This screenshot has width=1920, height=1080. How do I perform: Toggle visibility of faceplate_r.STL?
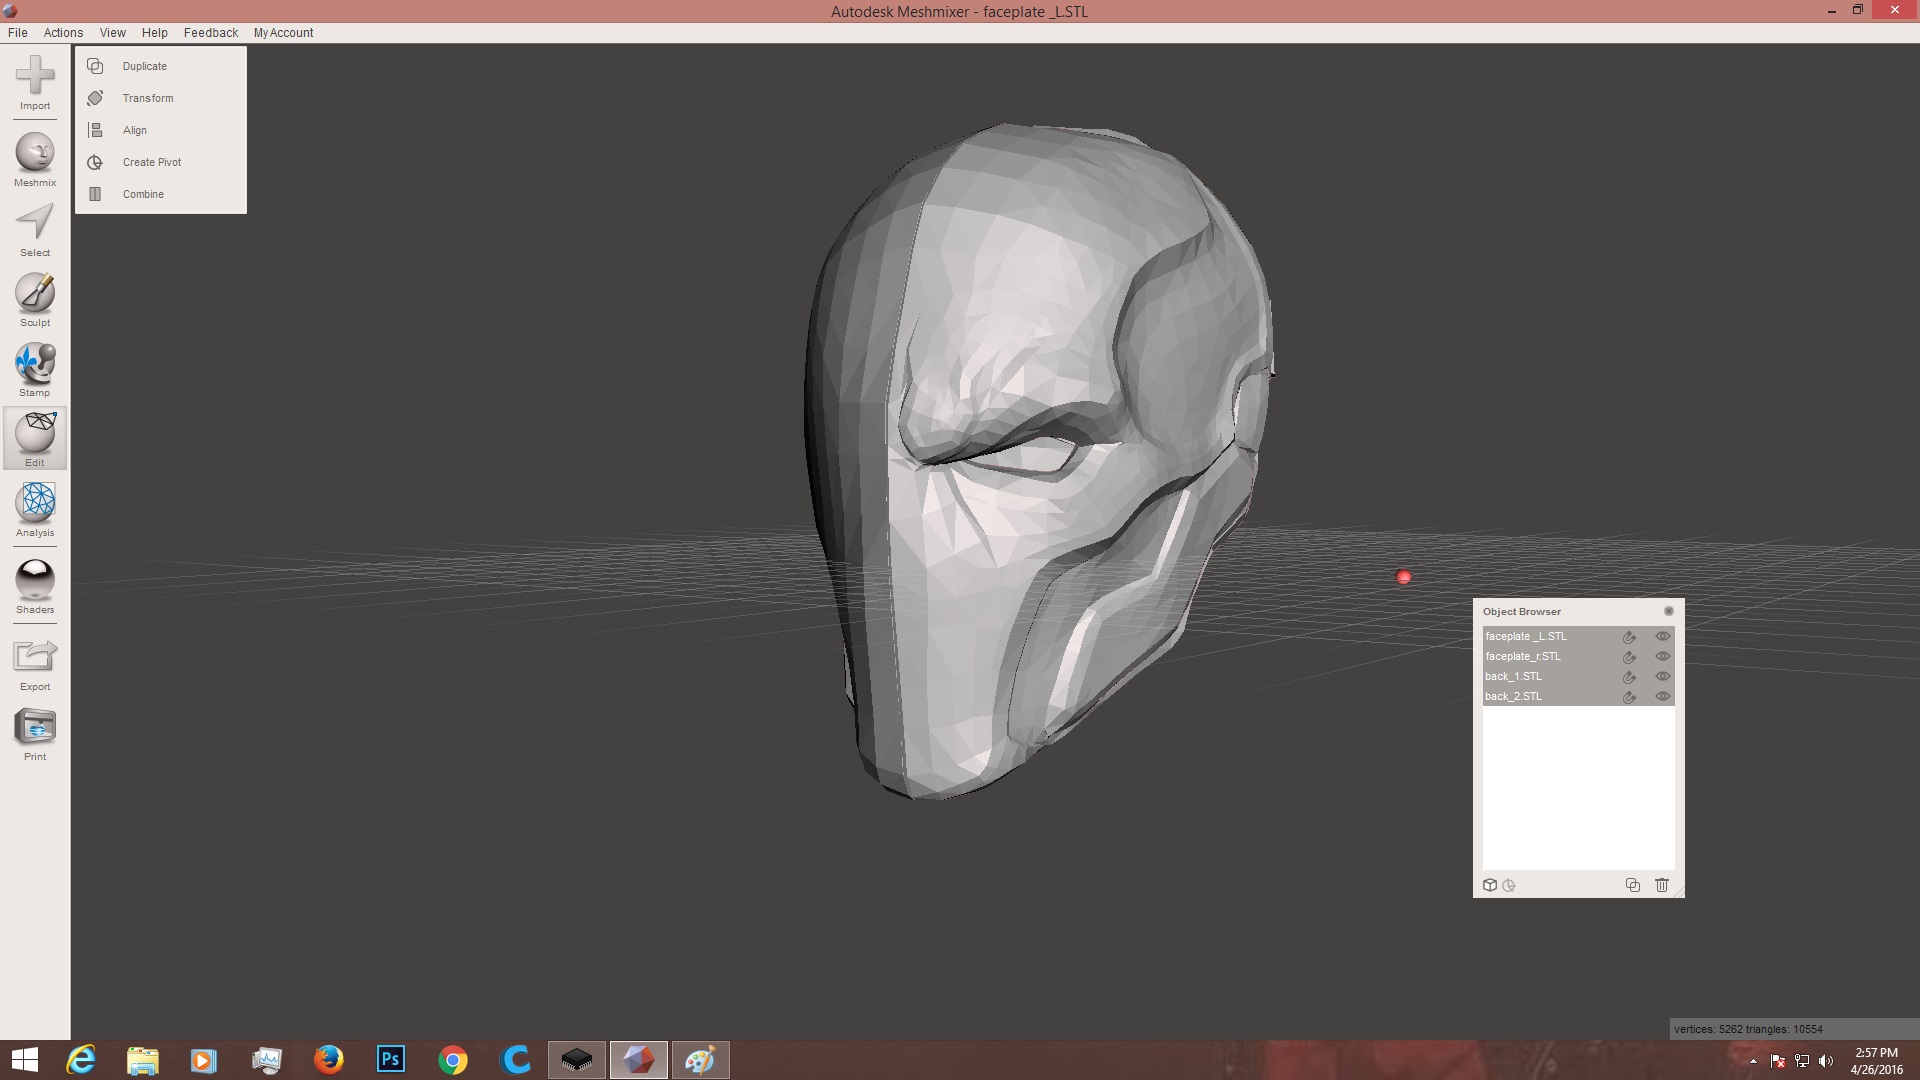[x=1662, y=656]
